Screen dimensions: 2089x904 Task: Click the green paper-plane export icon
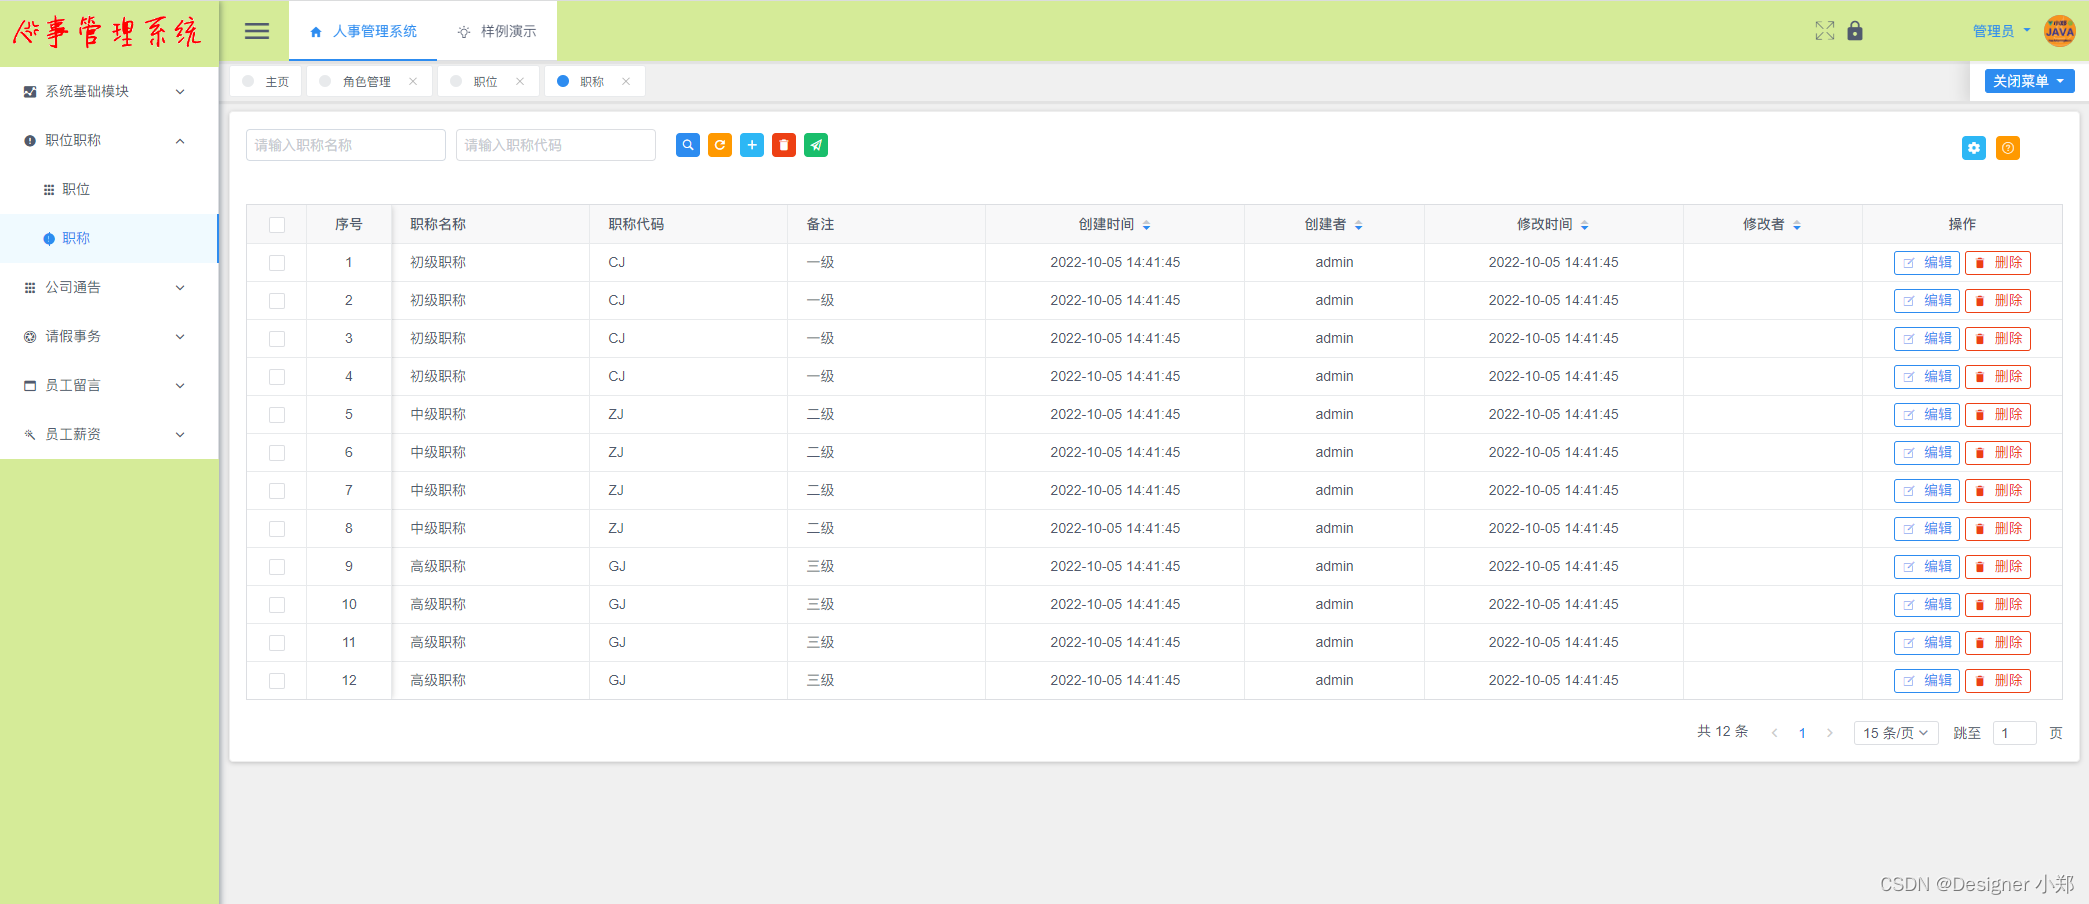point(815,145)
